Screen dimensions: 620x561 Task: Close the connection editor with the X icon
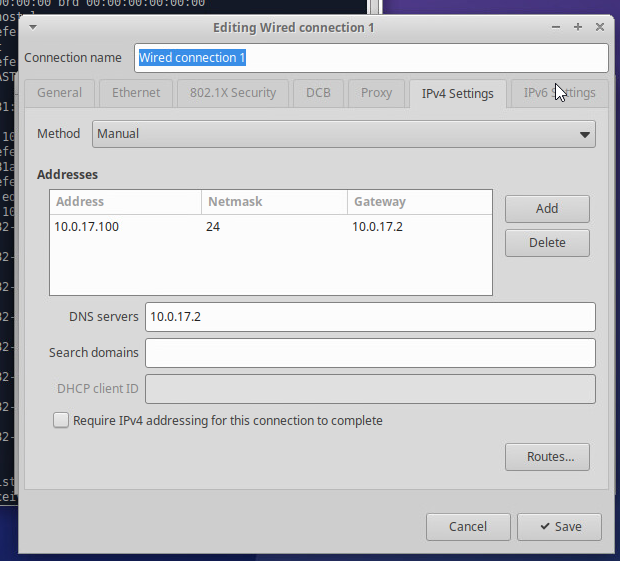point(600,27)
